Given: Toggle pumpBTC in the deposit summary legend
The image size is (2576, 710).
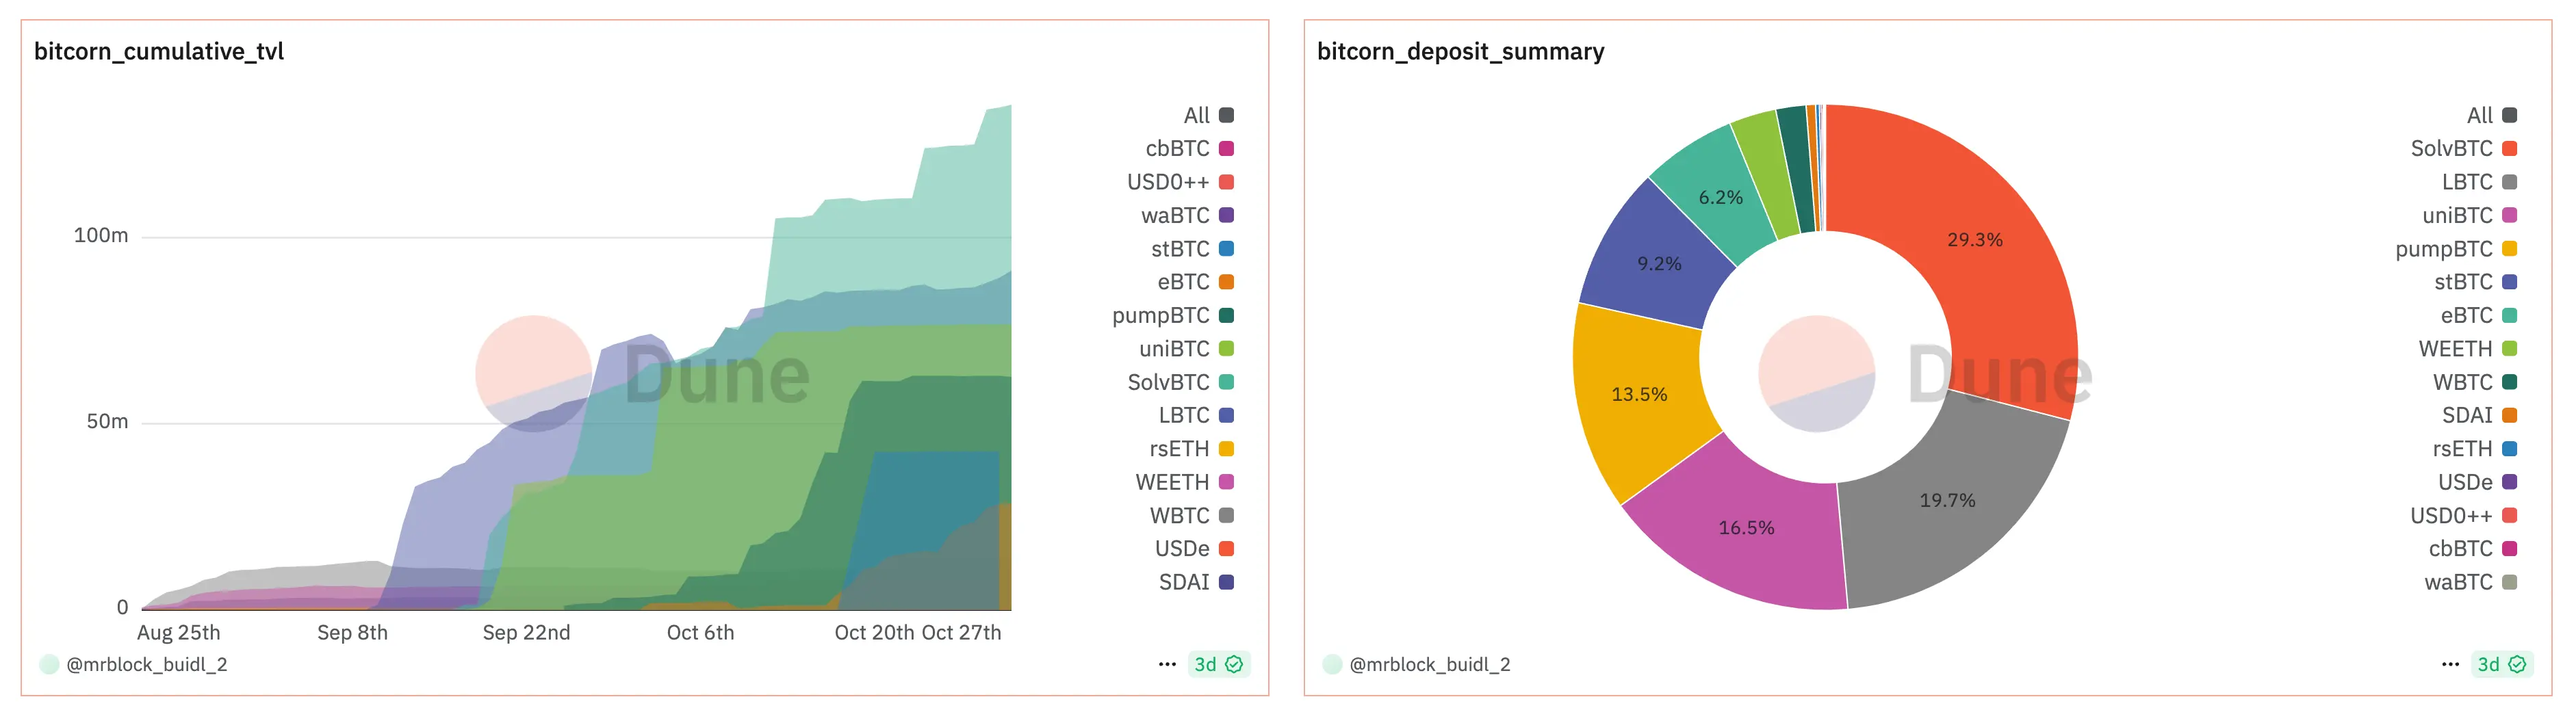Looking at the screenshot, I should [x=2454, y=249].
